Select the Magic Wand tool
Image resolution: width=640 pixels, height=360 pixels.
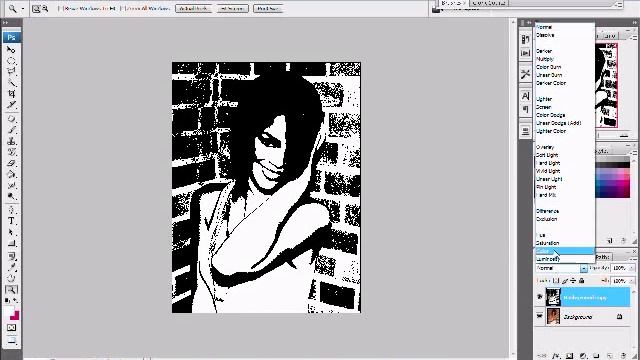tap(11, 83)
